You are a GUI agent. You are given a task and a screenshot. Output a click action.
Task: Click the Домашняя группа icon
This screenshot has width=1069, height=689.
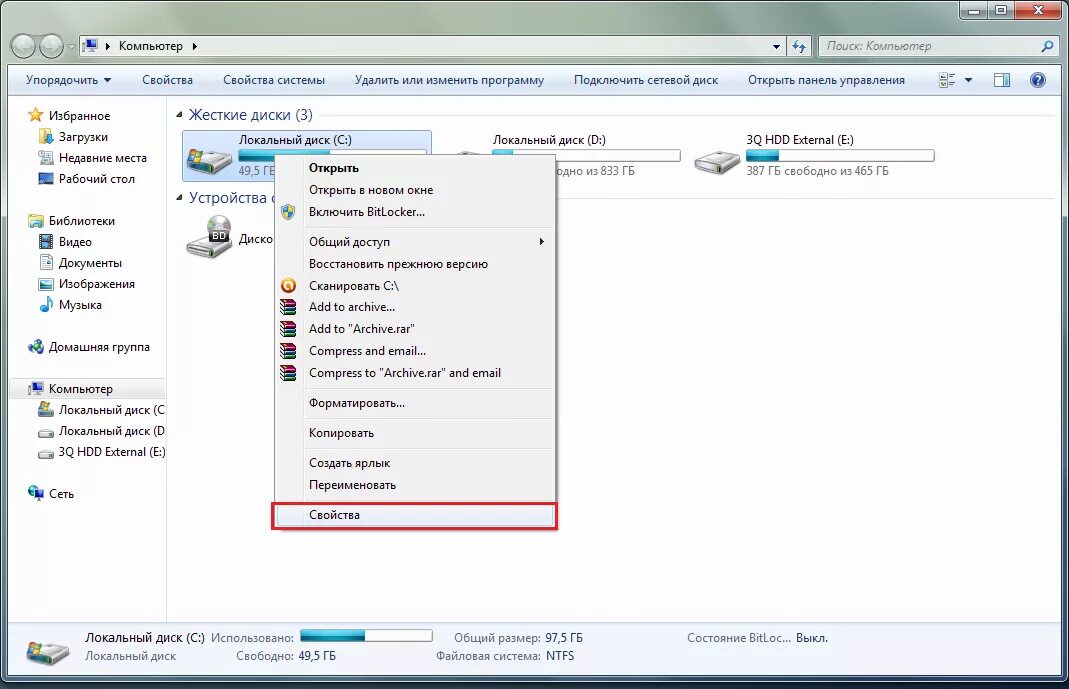click(35, 347)
